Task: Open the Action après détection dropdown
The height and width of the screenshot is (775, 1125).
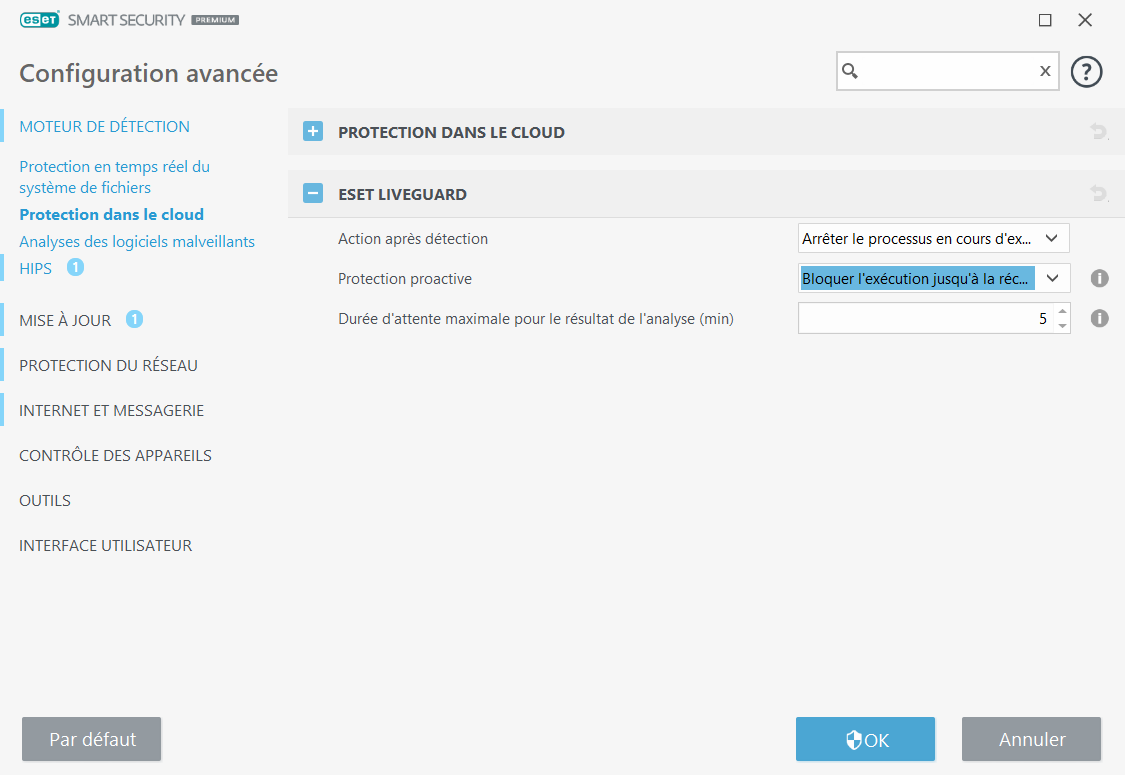Action: [x=933, y=238]
